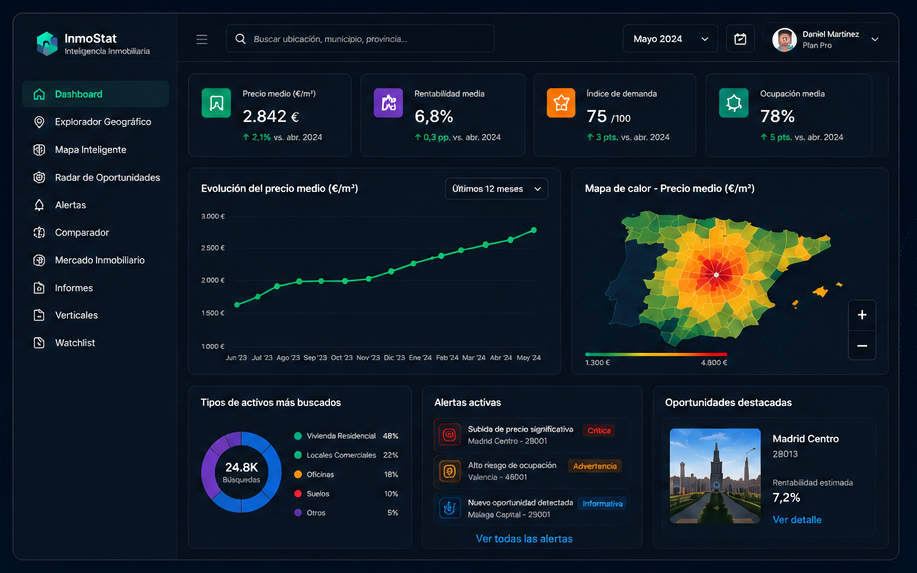Click the green Precio medio card icon

click(216, 103)
